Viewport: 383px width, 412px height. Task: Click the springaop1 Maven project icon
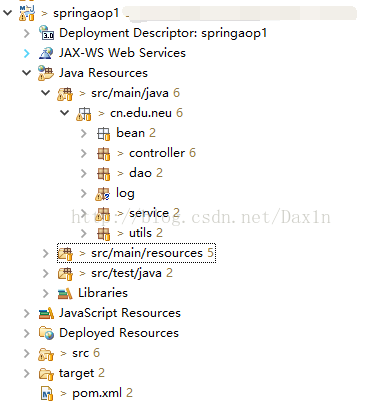coord(27,13)
